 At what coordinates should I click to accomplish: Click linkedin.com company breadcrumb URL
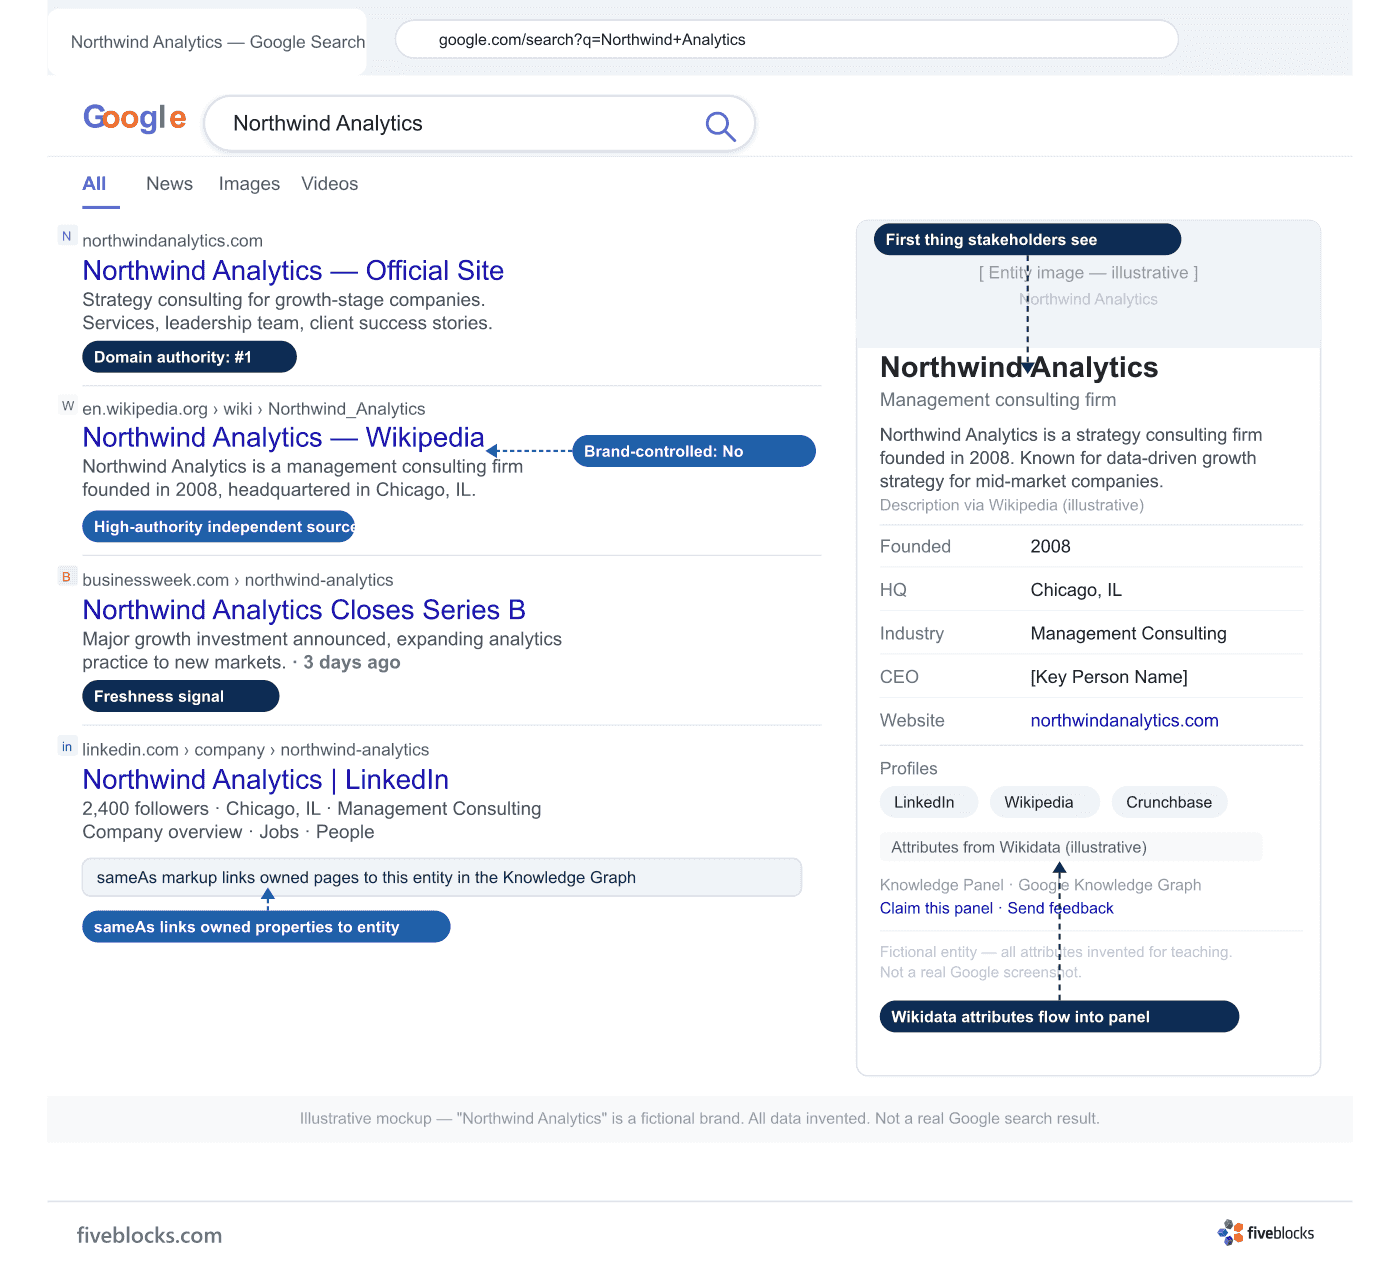click(x=256, y=750)
